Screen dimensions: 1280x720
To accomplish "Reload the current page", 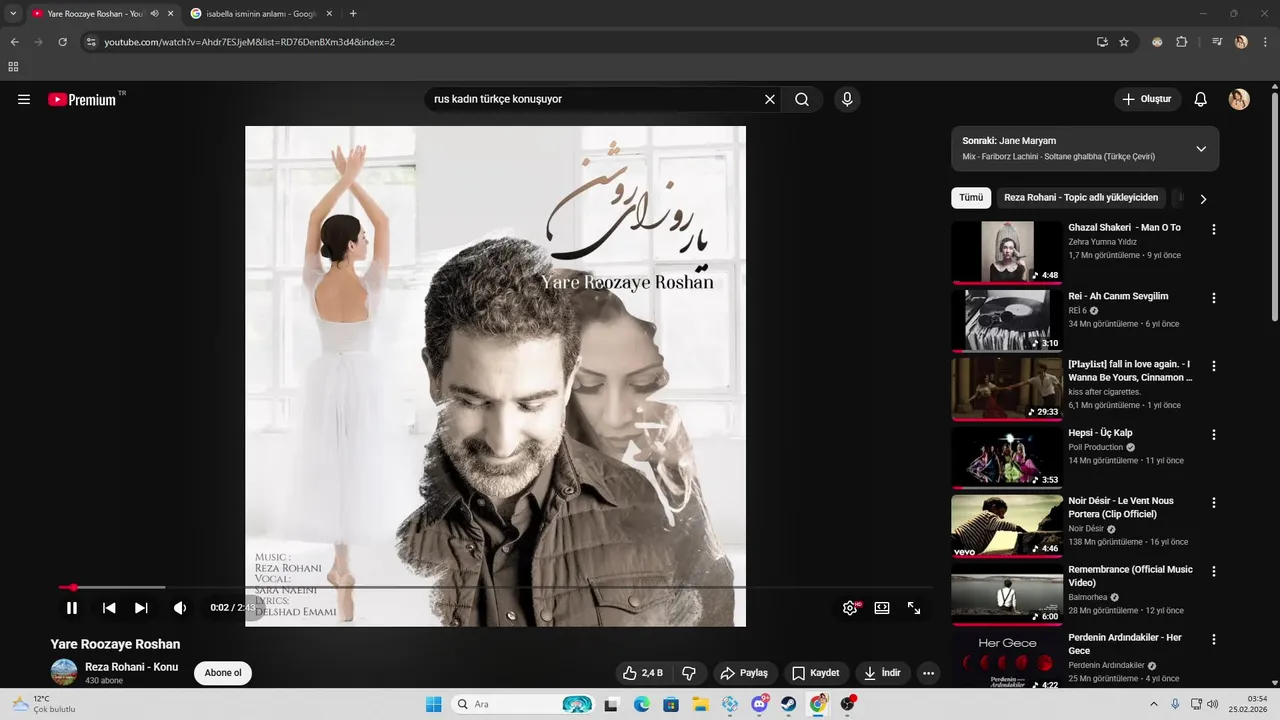I will click(x=62, y=42).
